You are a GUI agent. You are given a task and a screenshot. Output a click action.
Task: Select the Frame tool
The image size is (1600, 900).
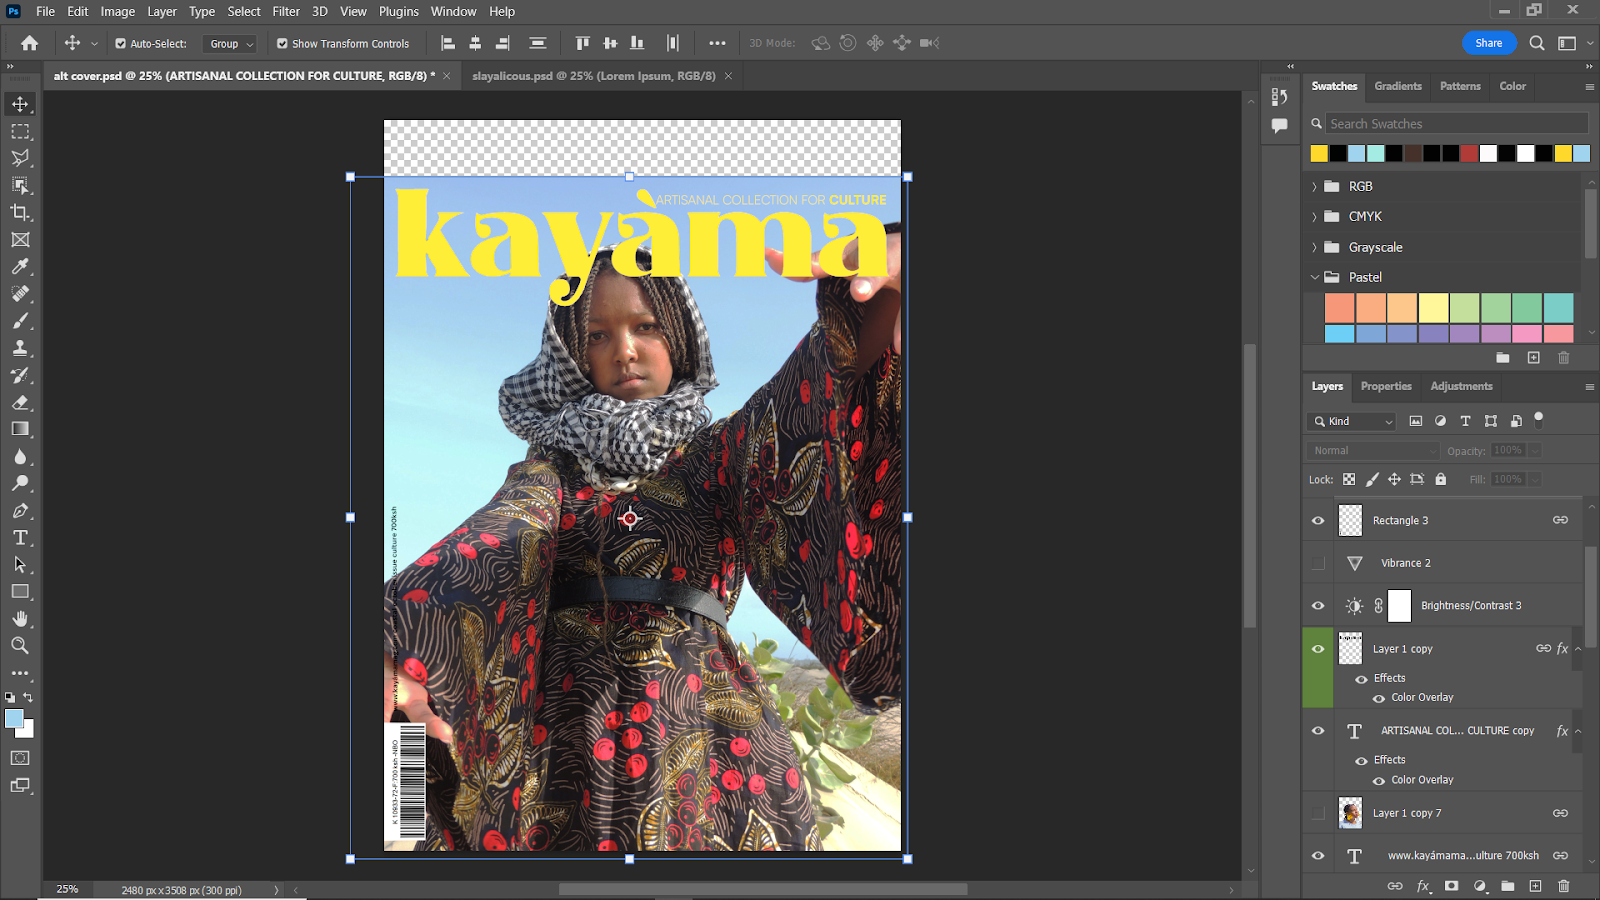click(20, 239)
